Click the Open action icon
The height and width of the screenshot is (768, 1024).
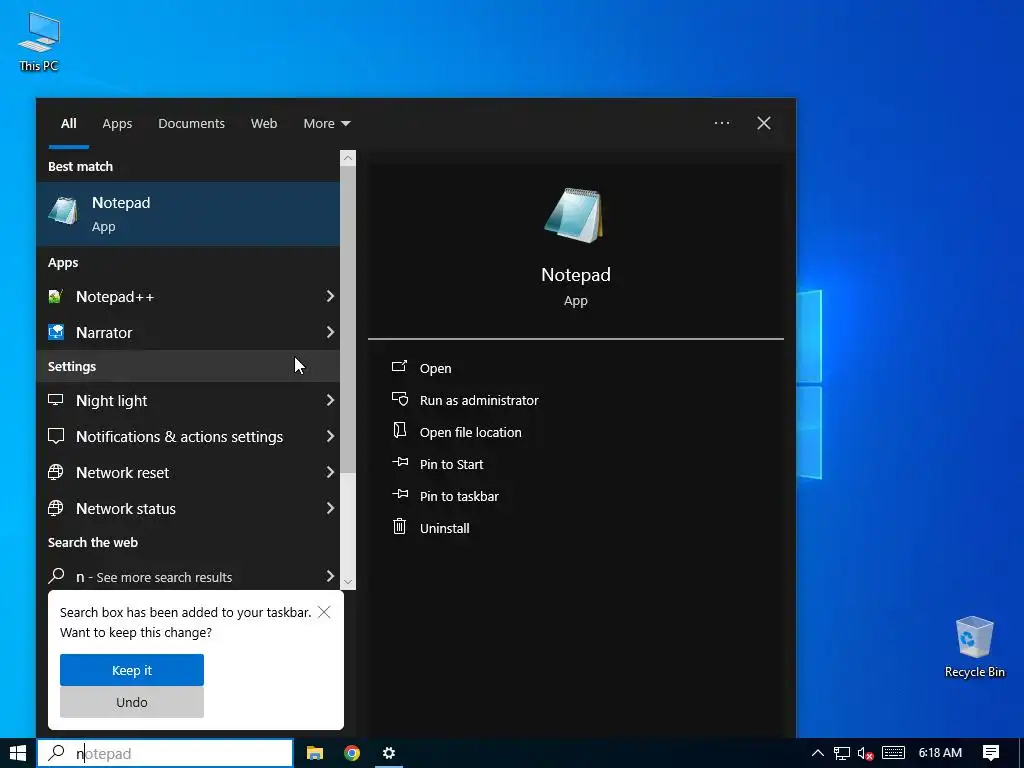tap(399, 366)
